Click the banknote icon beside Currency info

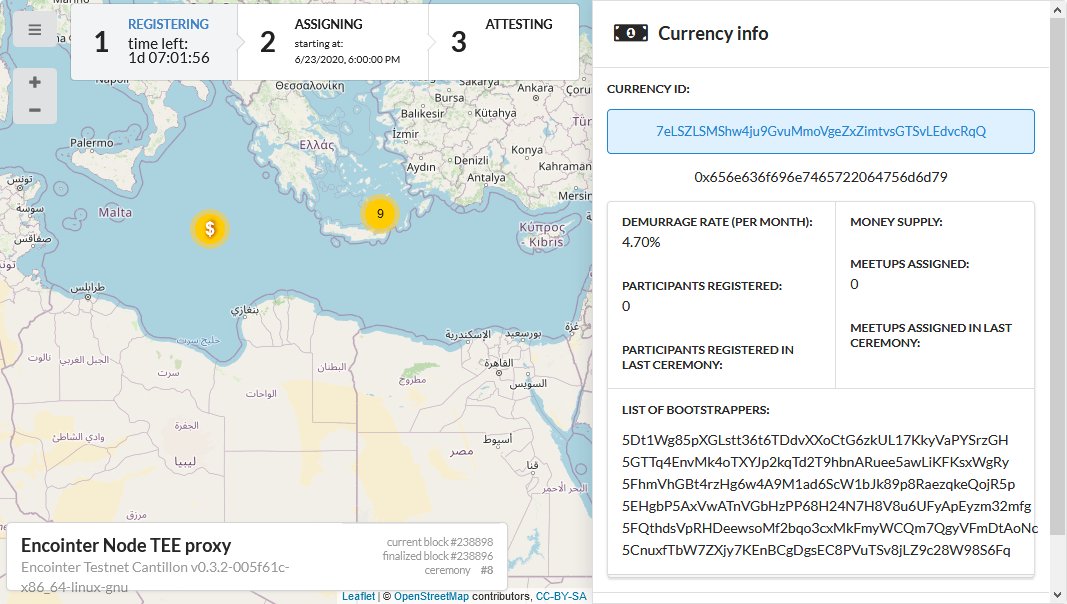pyautogui.click(x=631, y=33)
